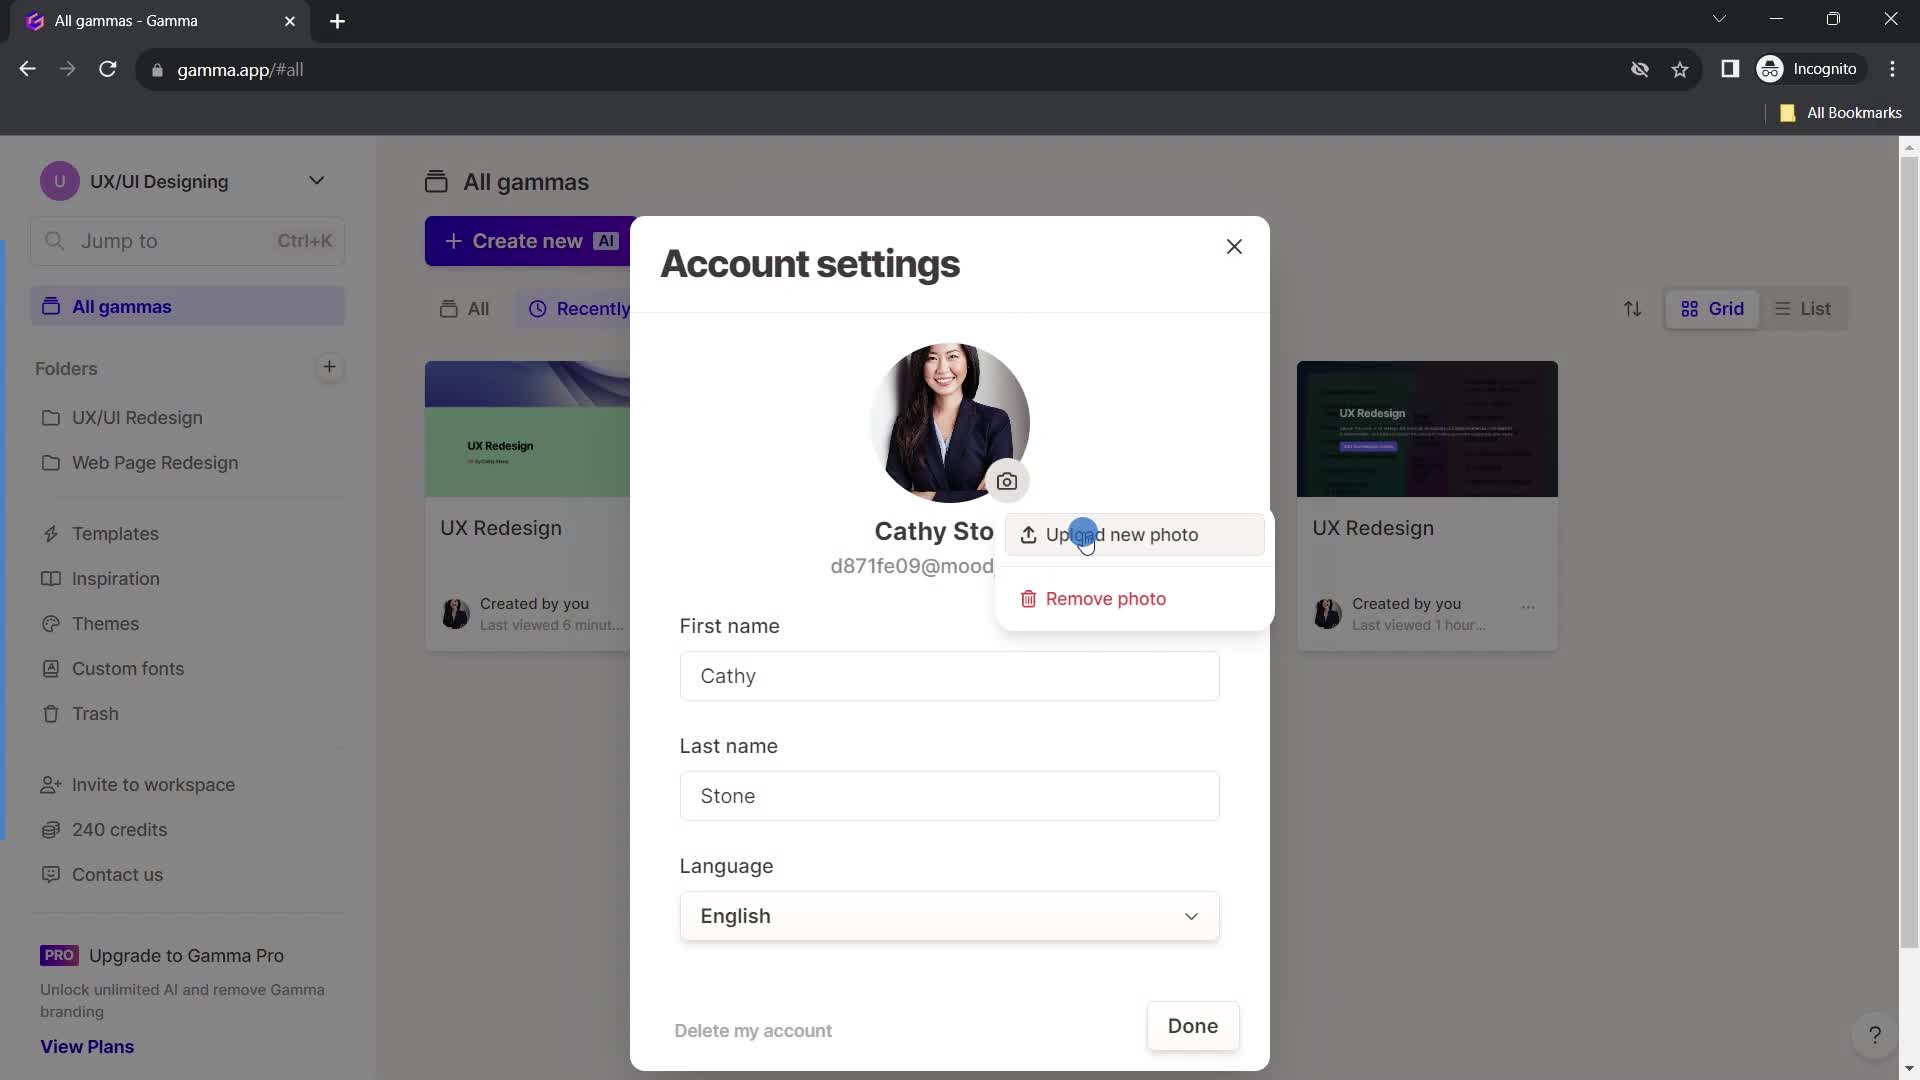The image size is (1920, 1080).
Task: Click the camera icon to change photo
Action: [1007, 481]
